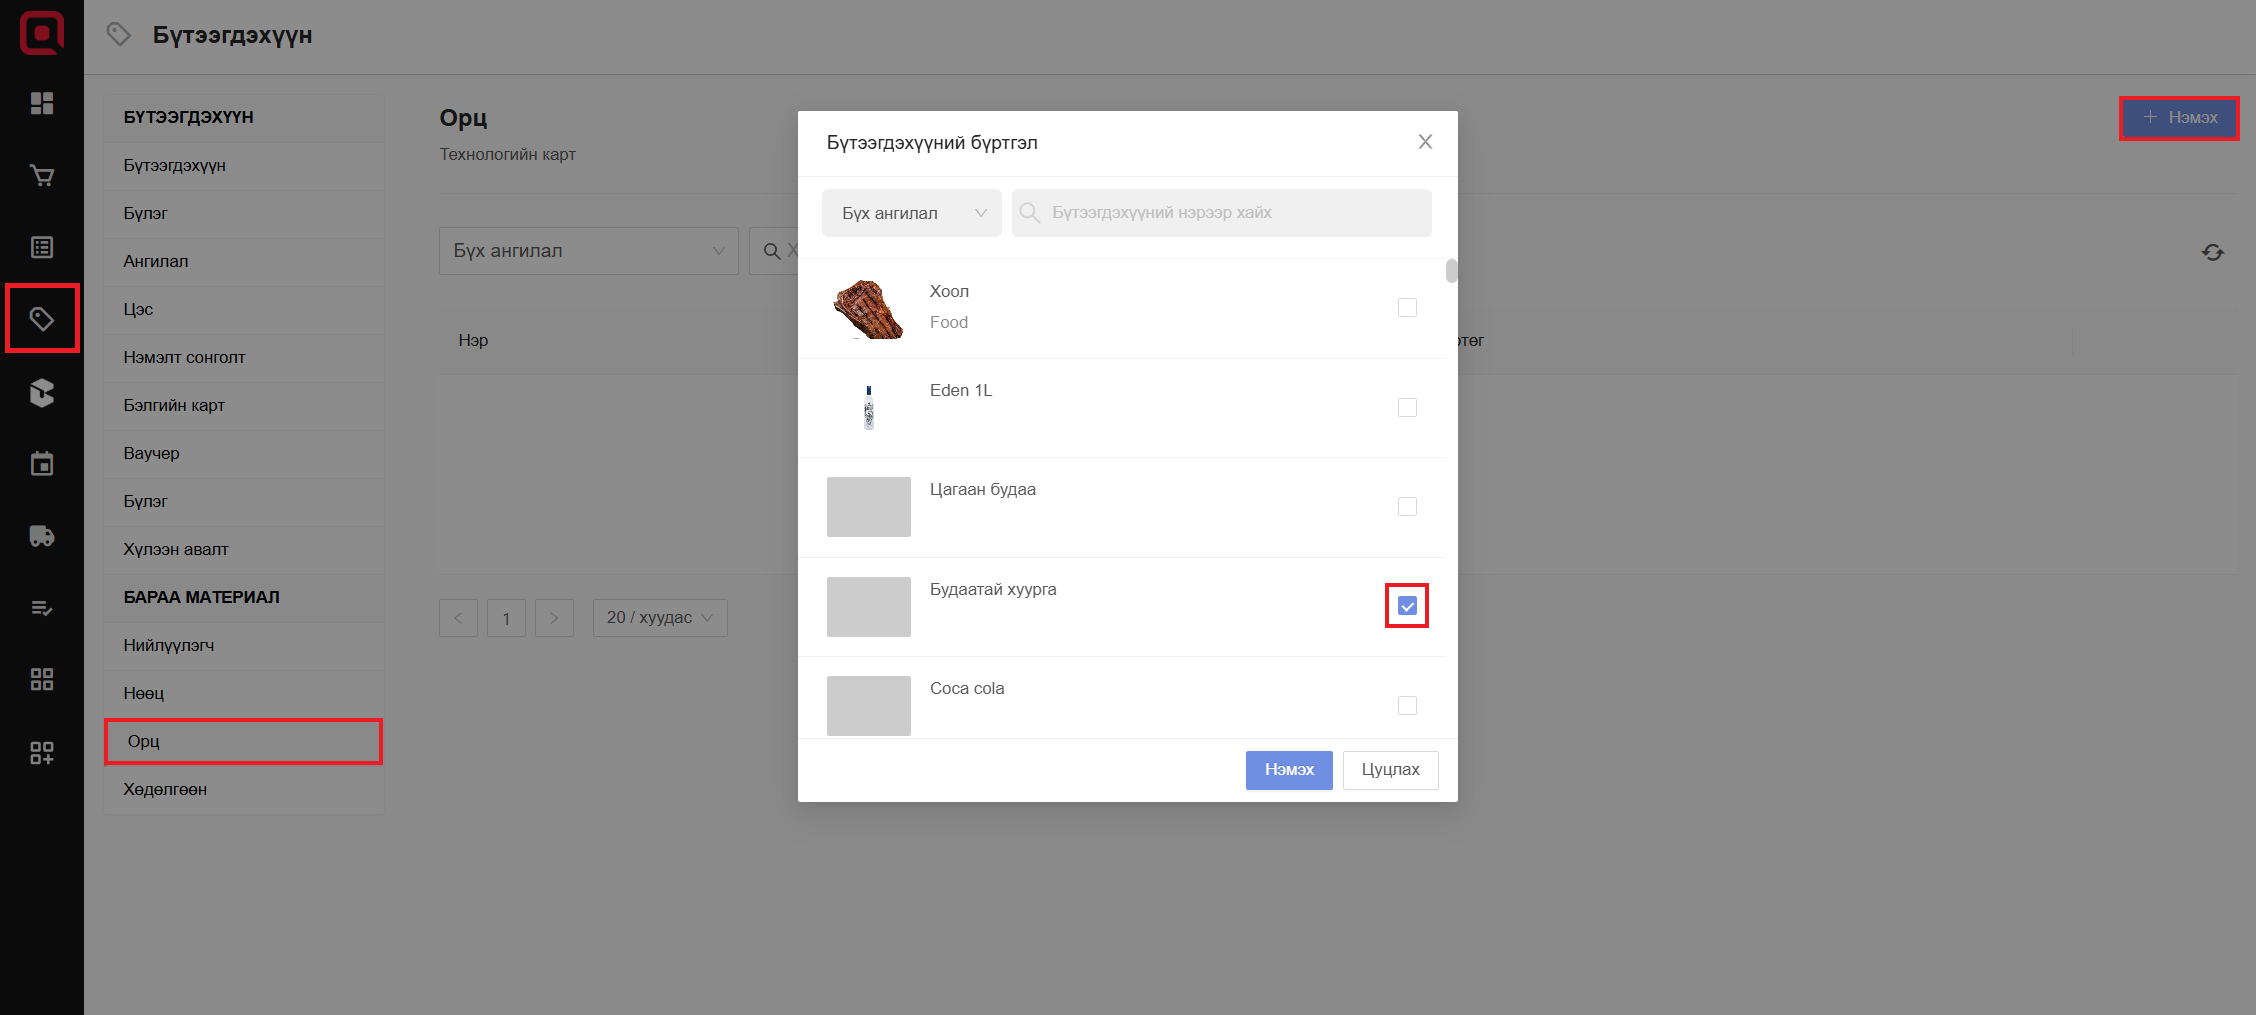
Task: Click the product list scrollbar in dialog
Action: pos(1451,272)
